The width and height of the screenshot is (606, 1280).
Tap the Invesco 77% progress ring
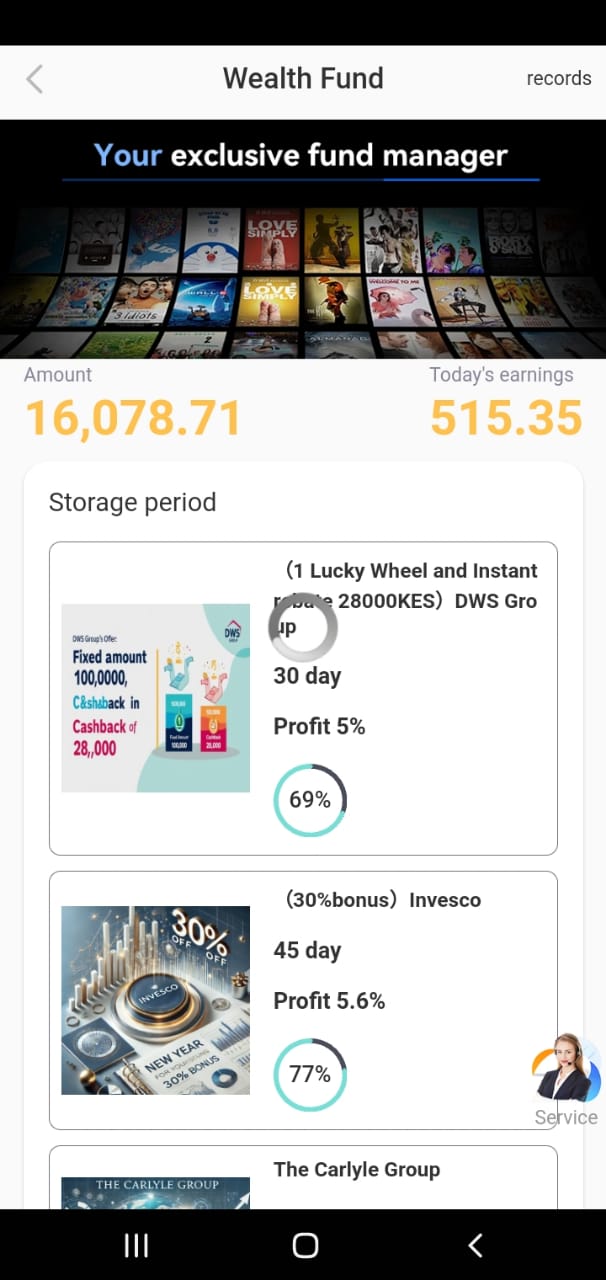[x=310, y=1075]
